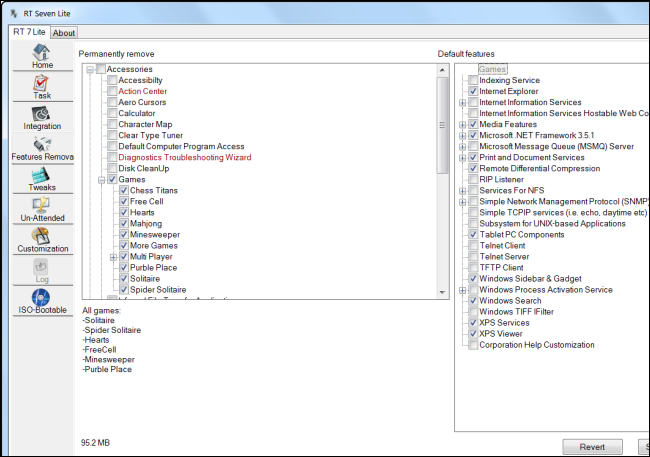Select the ISO-Bootable disc icon
The image size is (650, 457).
point(41,297)
